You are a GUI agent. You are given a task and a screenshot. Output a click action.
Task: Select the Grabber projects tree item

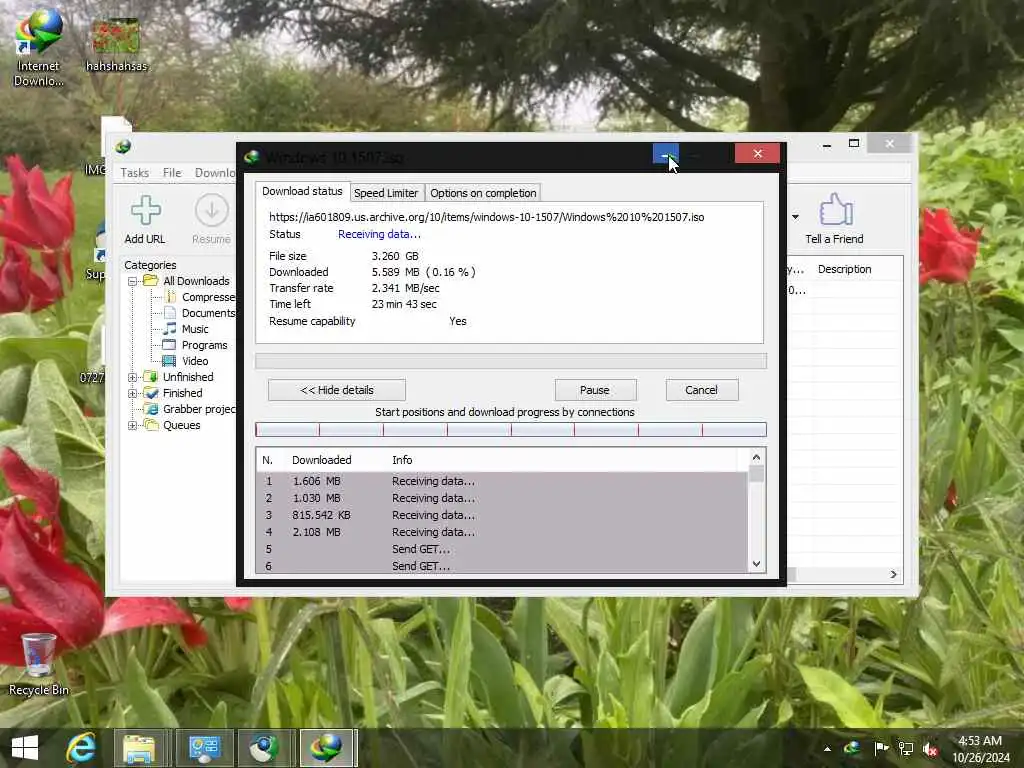coord(190,409)
